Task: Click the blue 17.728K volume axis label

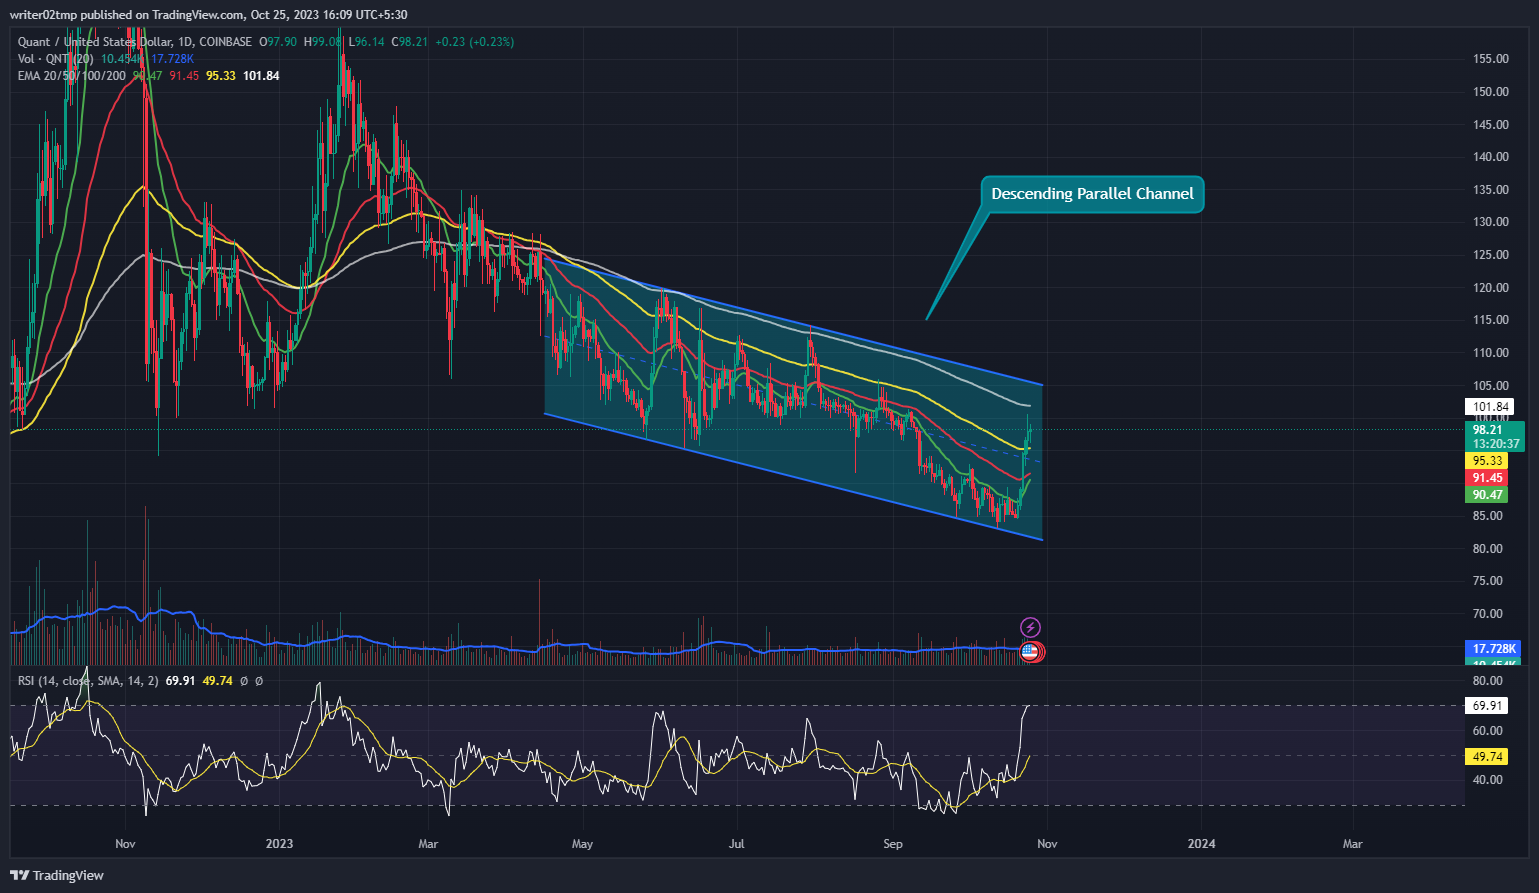Action: (1493, 649)
